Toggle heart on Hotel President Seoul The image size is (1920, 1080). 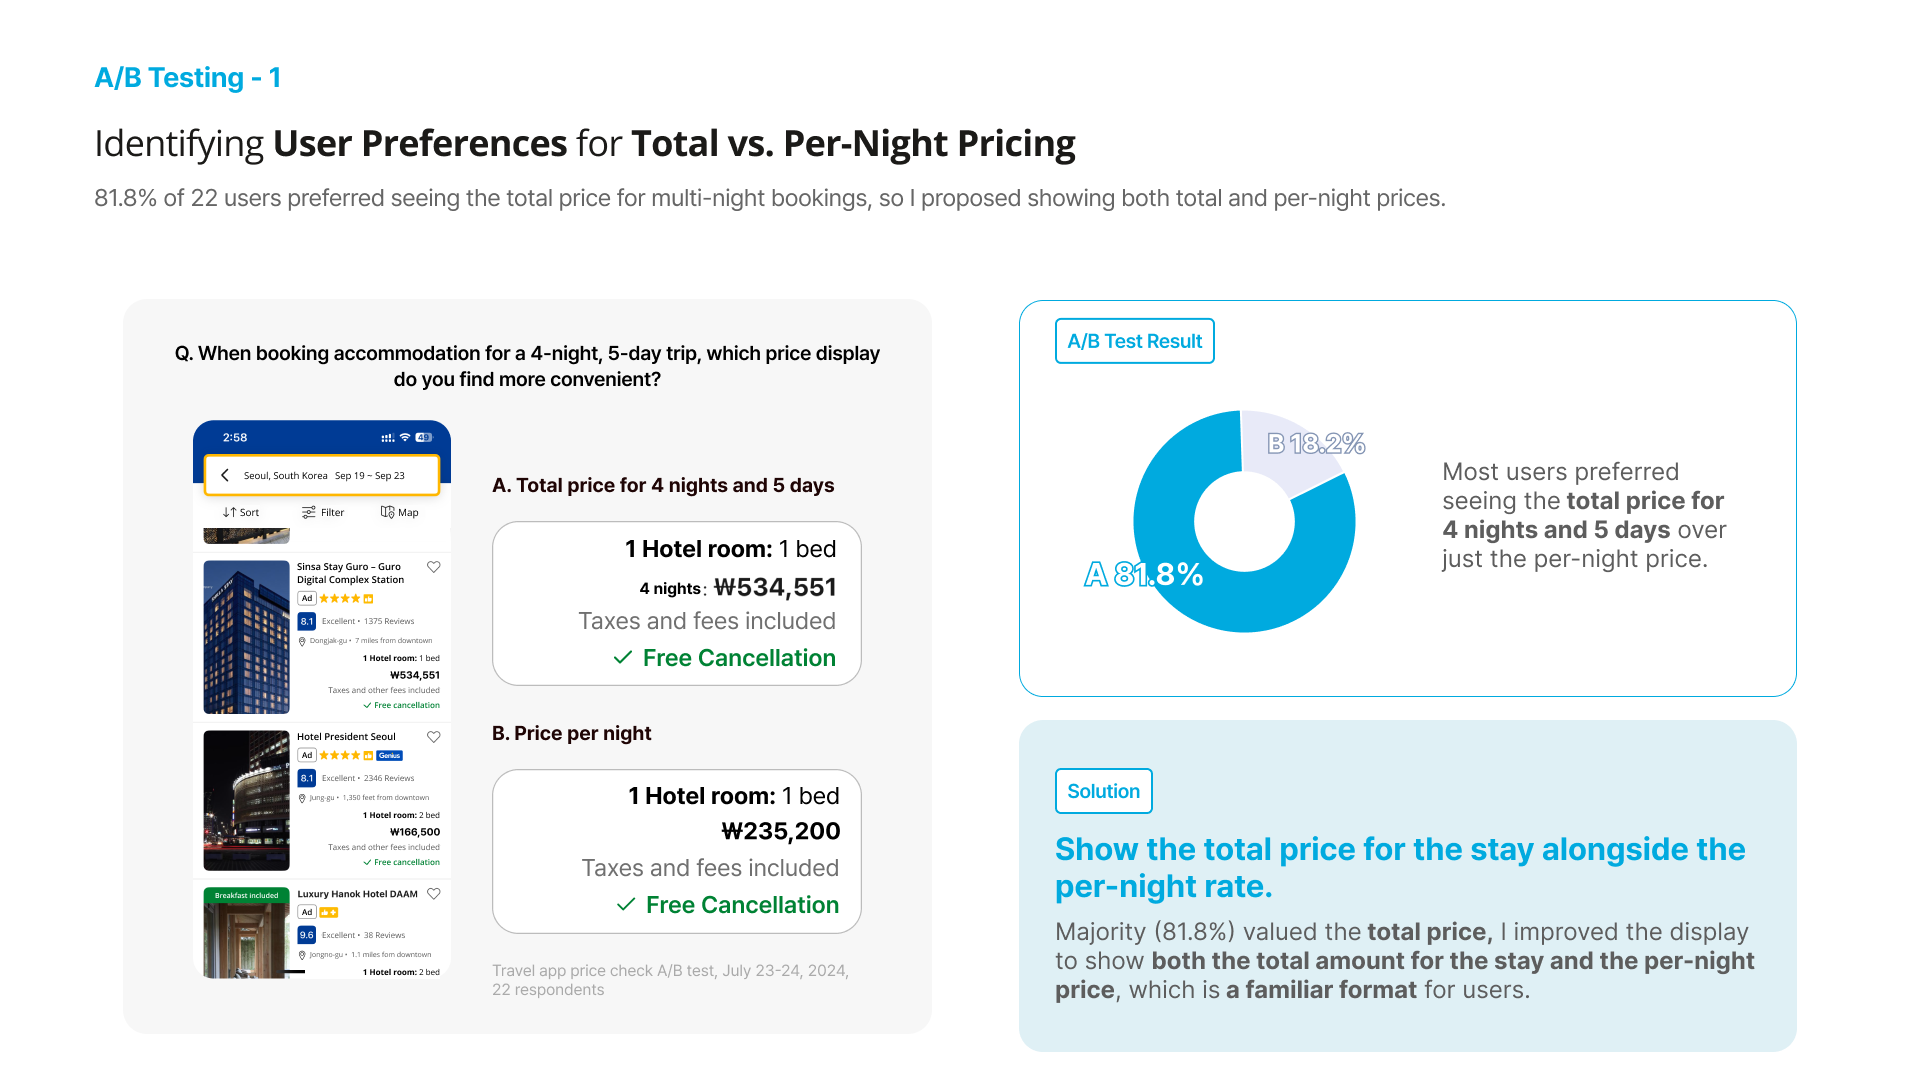[x=434, y=737]
